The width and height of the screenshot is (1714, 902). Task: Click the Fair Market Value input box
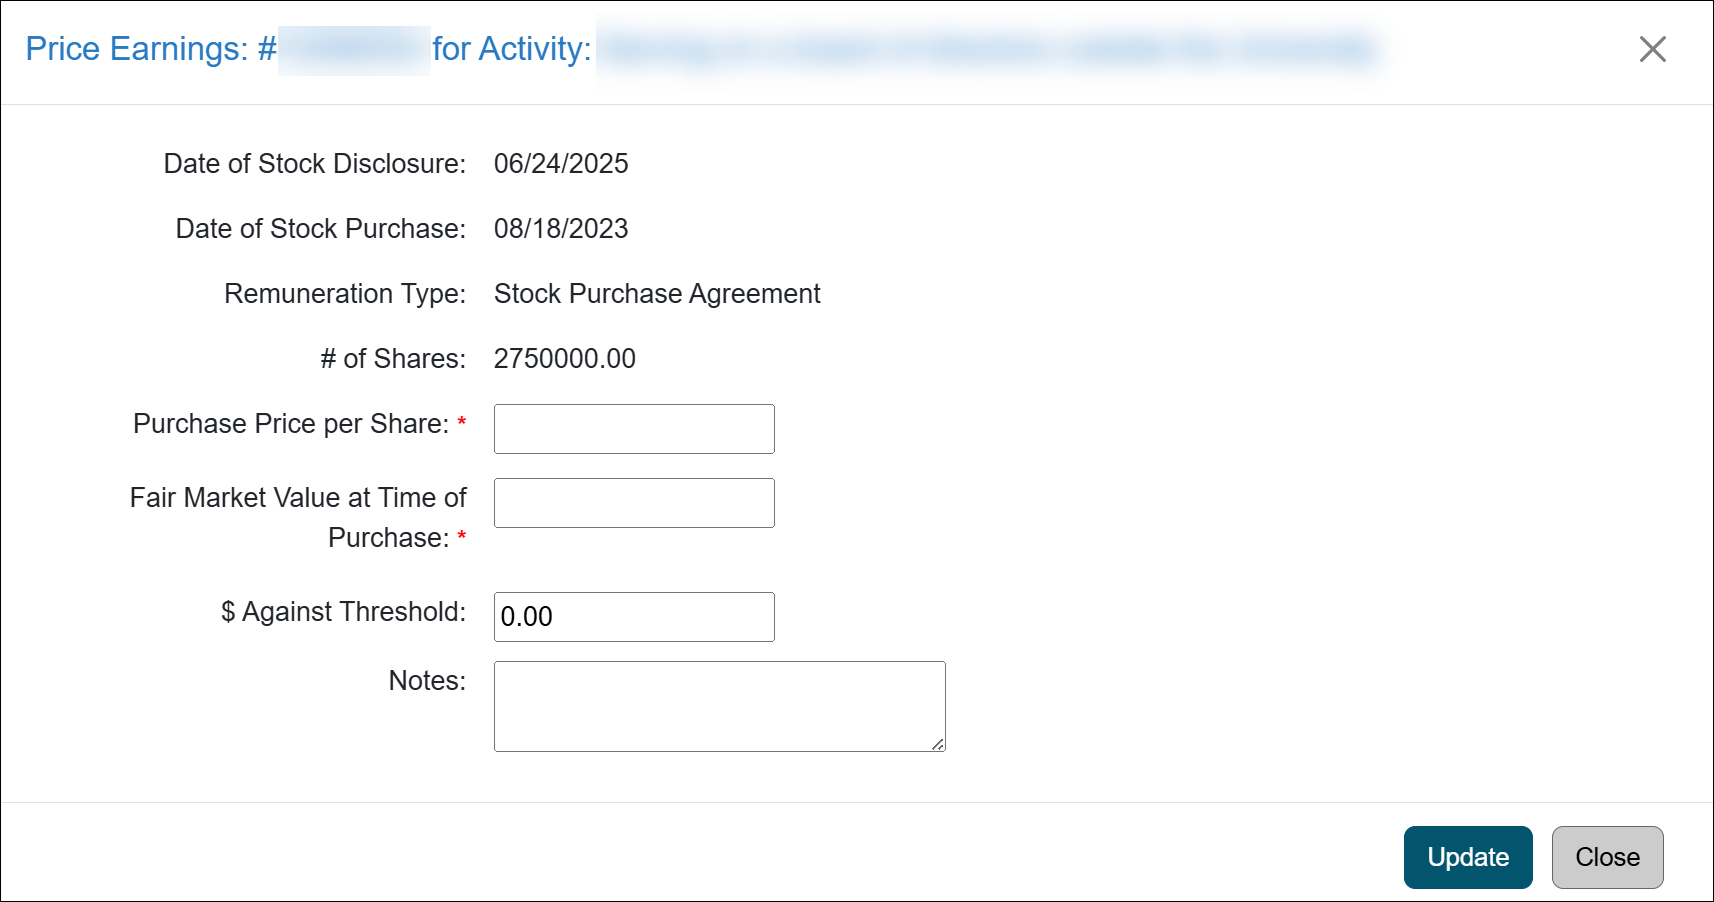[633, 503]
